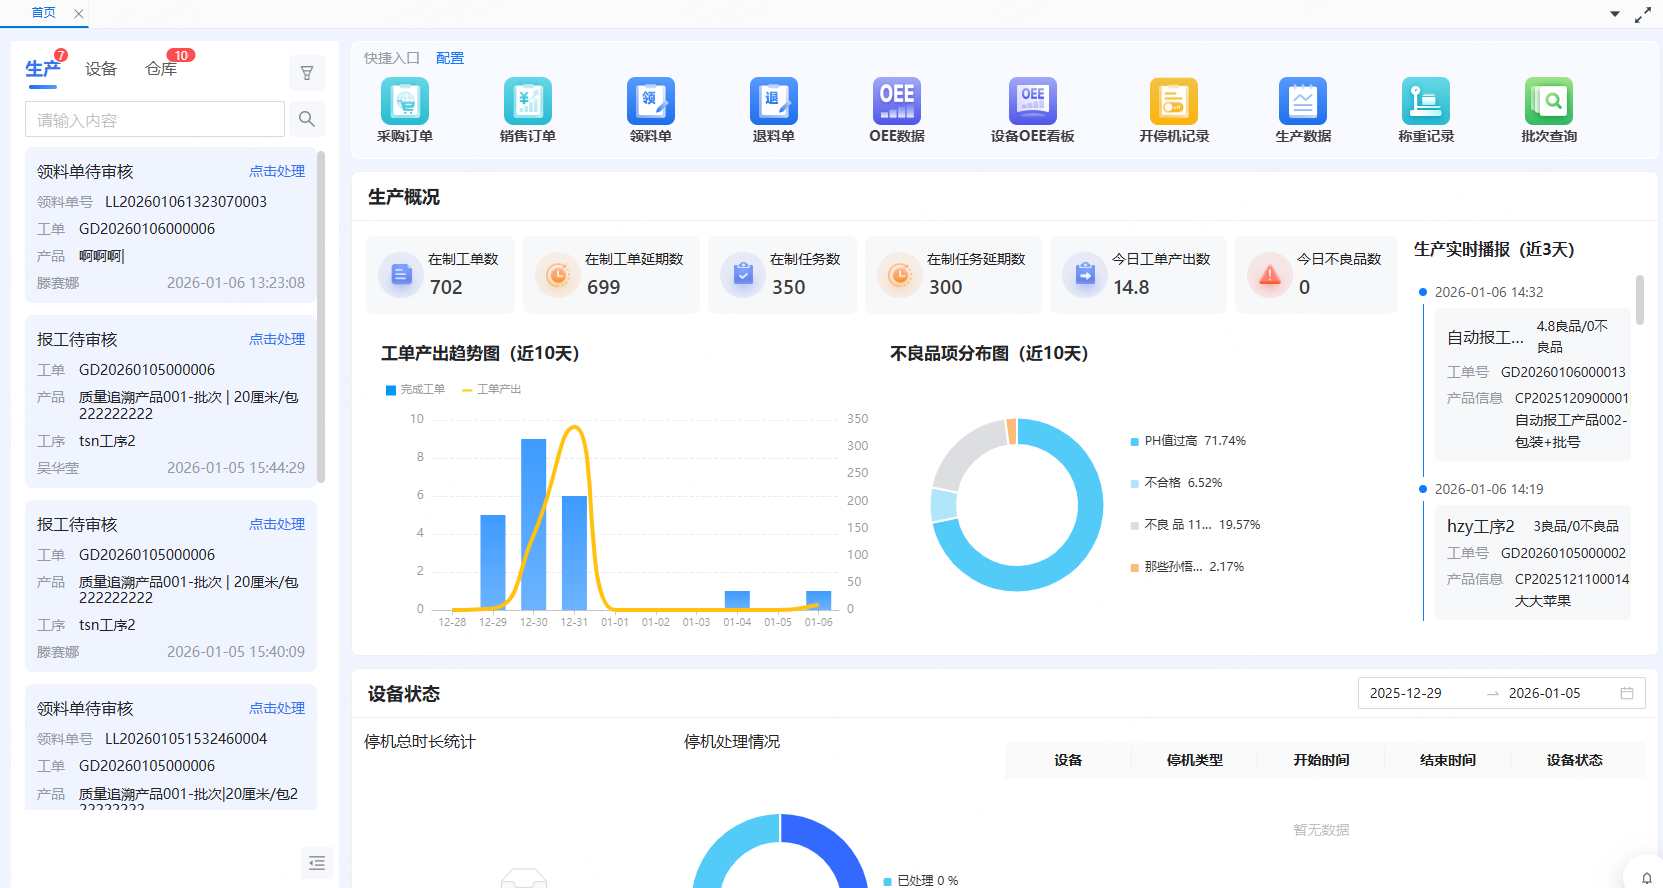
Task: Focus the 请输入内容 search field
Action: [x=155, y=119]
